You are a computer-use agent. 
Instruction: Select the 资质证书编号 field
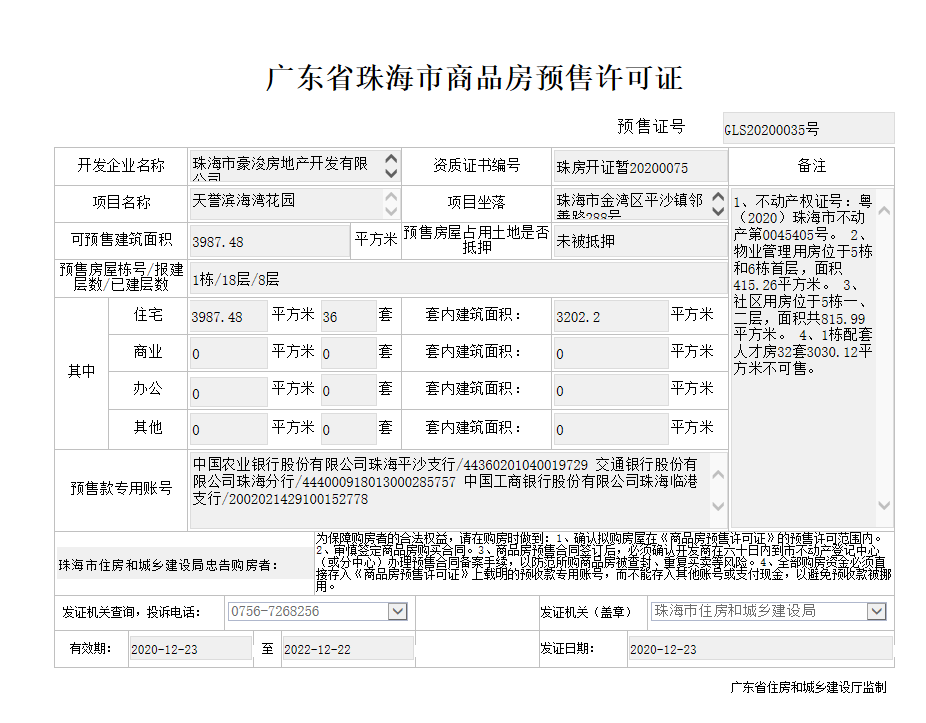click(639, 167)
